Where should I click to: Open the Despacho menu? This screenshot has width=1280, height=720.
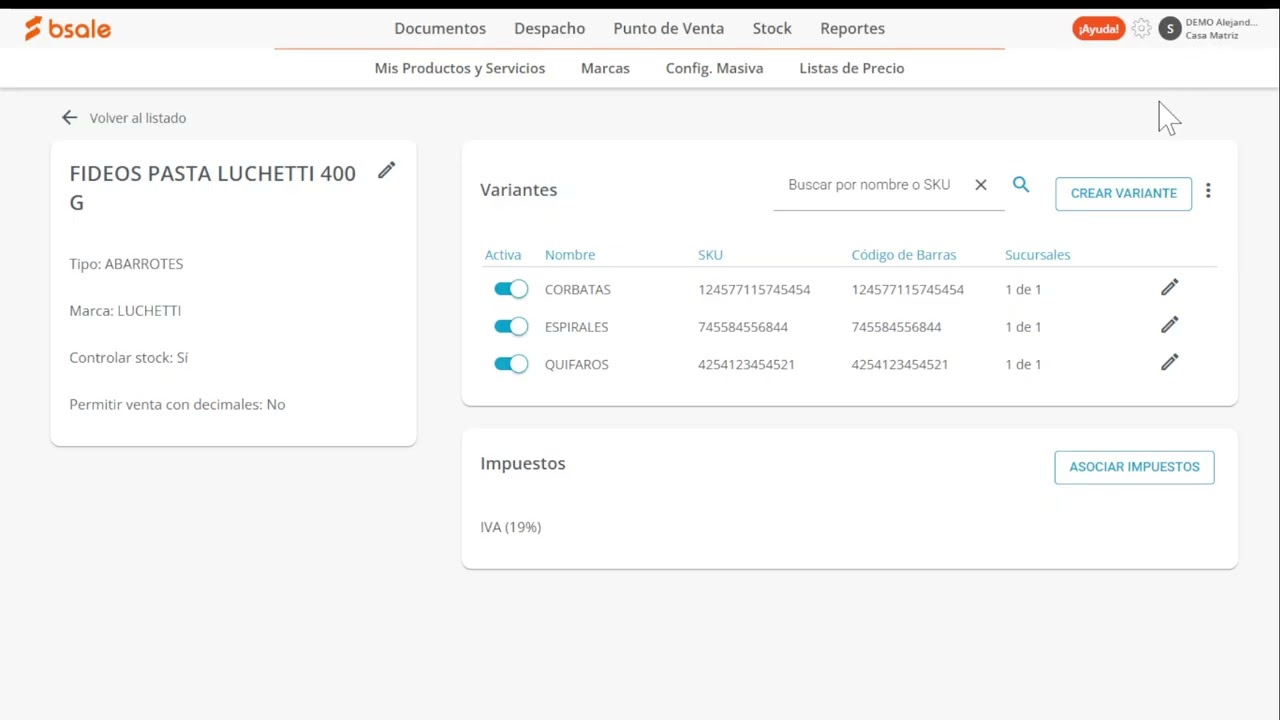(550, 28)
